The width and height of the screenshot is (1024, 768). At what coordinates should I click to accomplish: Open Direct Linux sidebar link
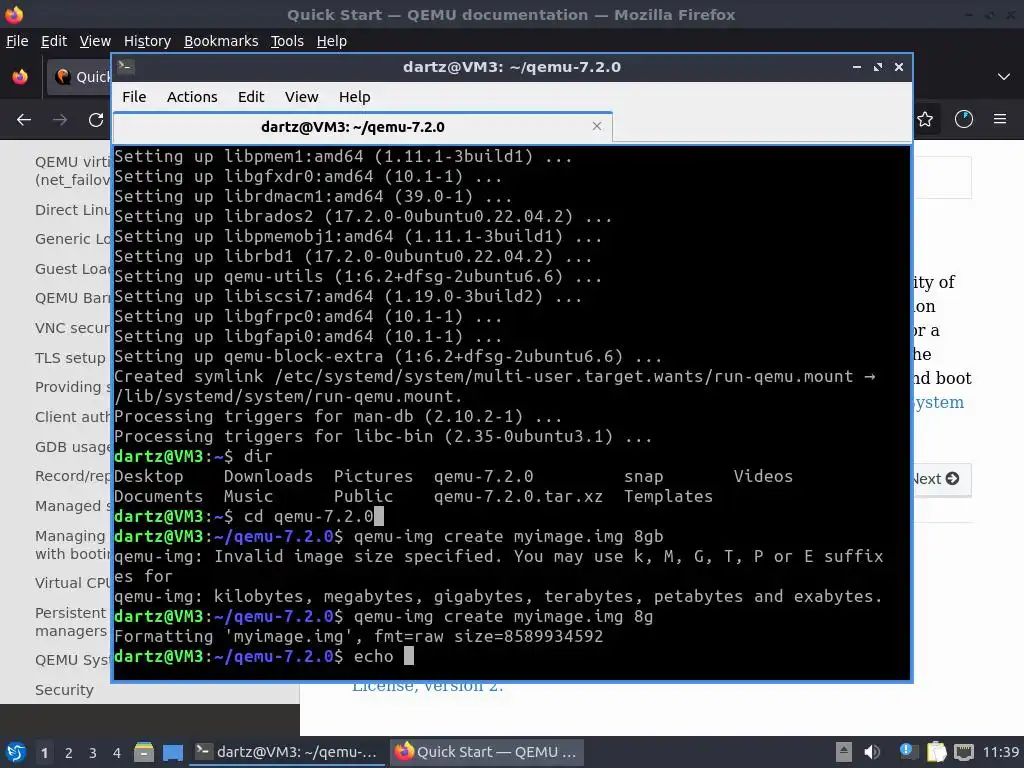pyautogui.click(x=72, y=210)
